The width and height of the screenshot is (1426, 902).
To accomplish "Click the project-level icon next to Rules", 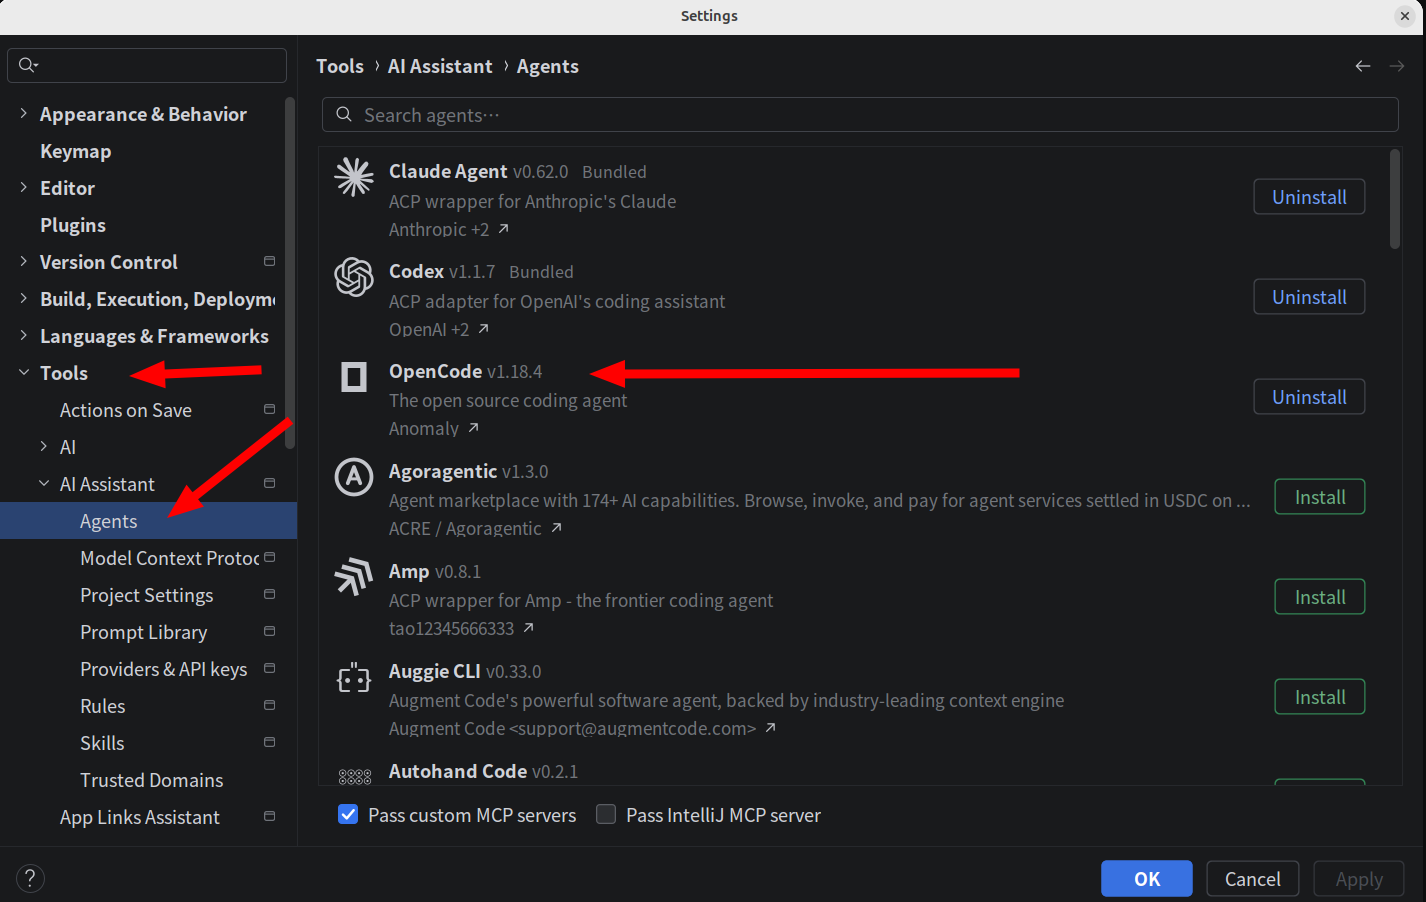I will point(269,705).
